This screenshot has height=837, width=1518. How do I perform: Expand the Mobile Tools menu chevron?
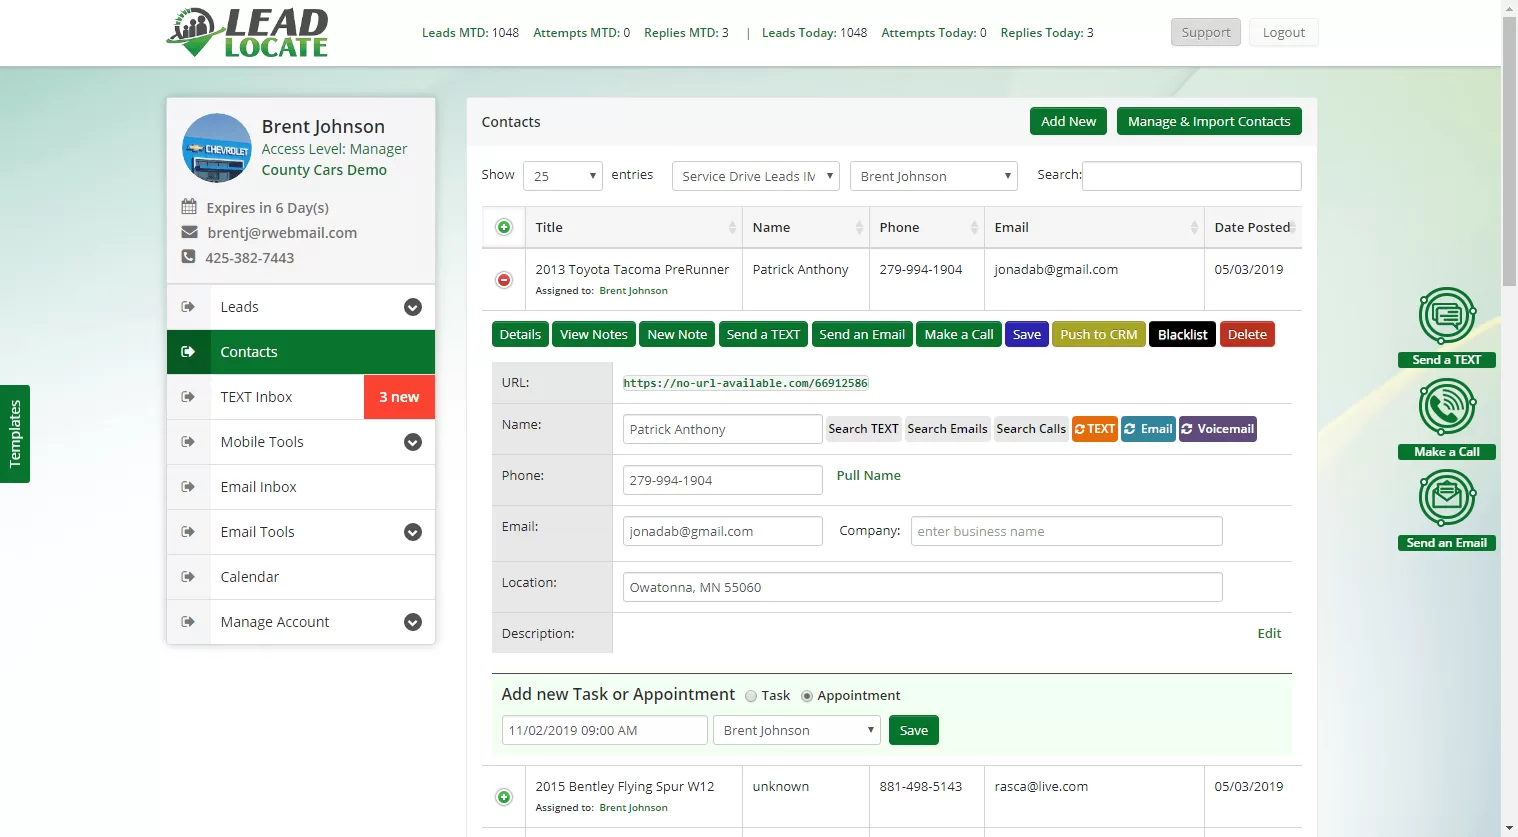tap(413, 442)
